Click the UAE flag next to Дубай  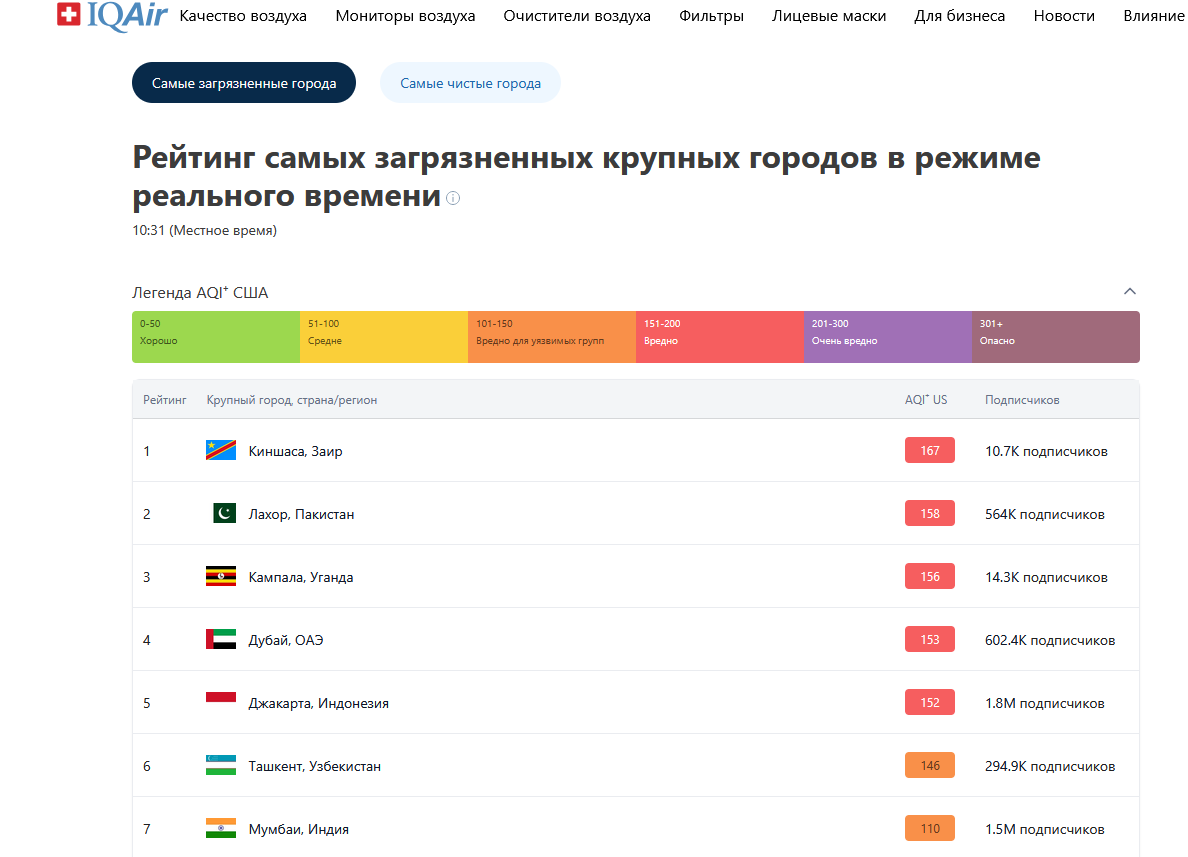tap(220, 639)
